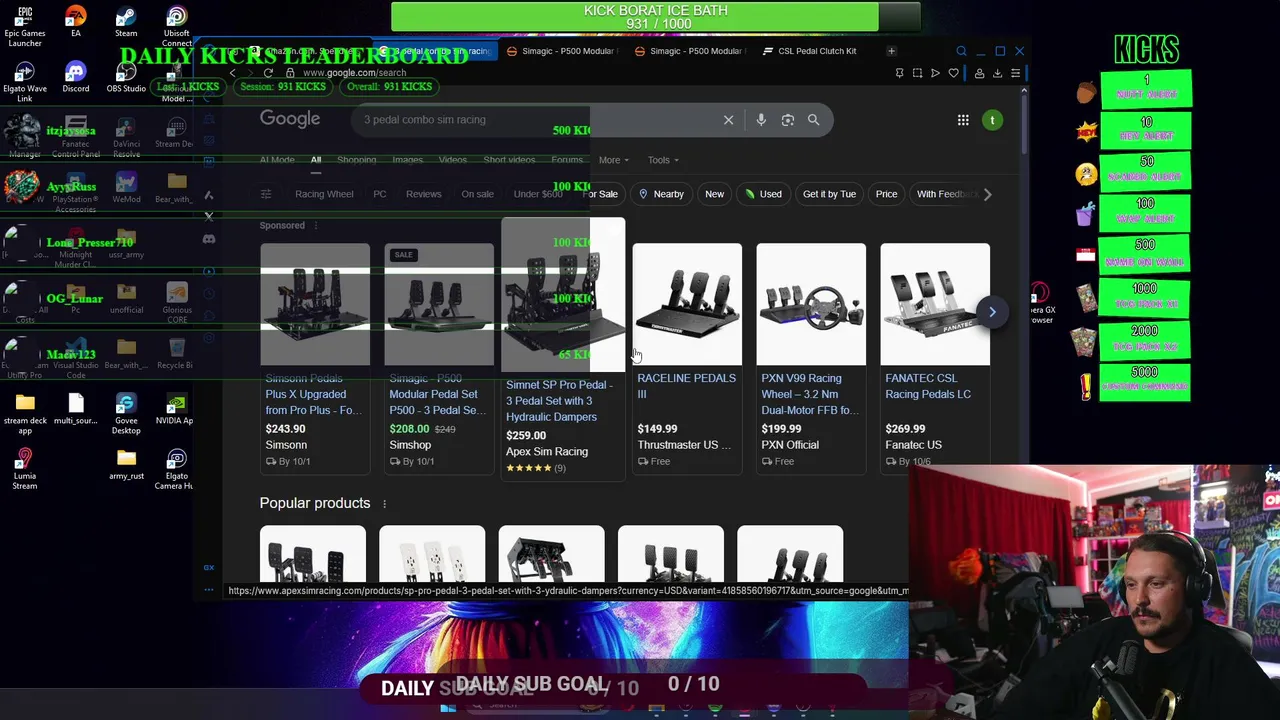Open the Google account avatar 't'
1280x720 pixels.
pos(992,120)
